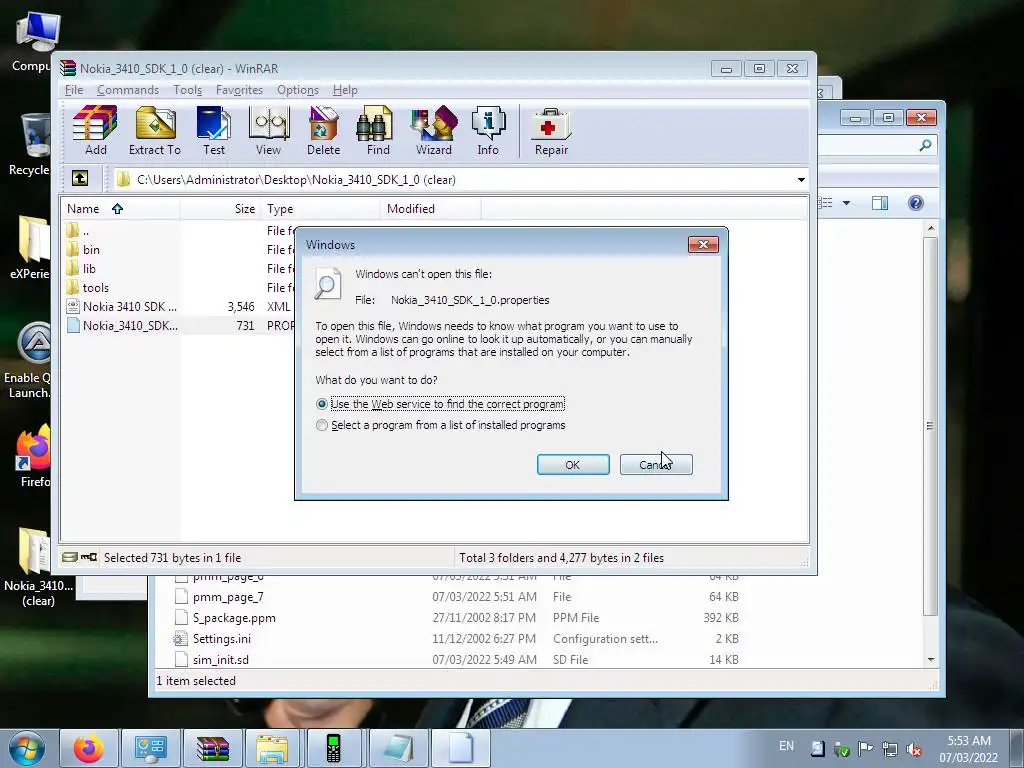1024x768 pixels.
Task: Click the Delete toolbar icon
Action: 323,131
